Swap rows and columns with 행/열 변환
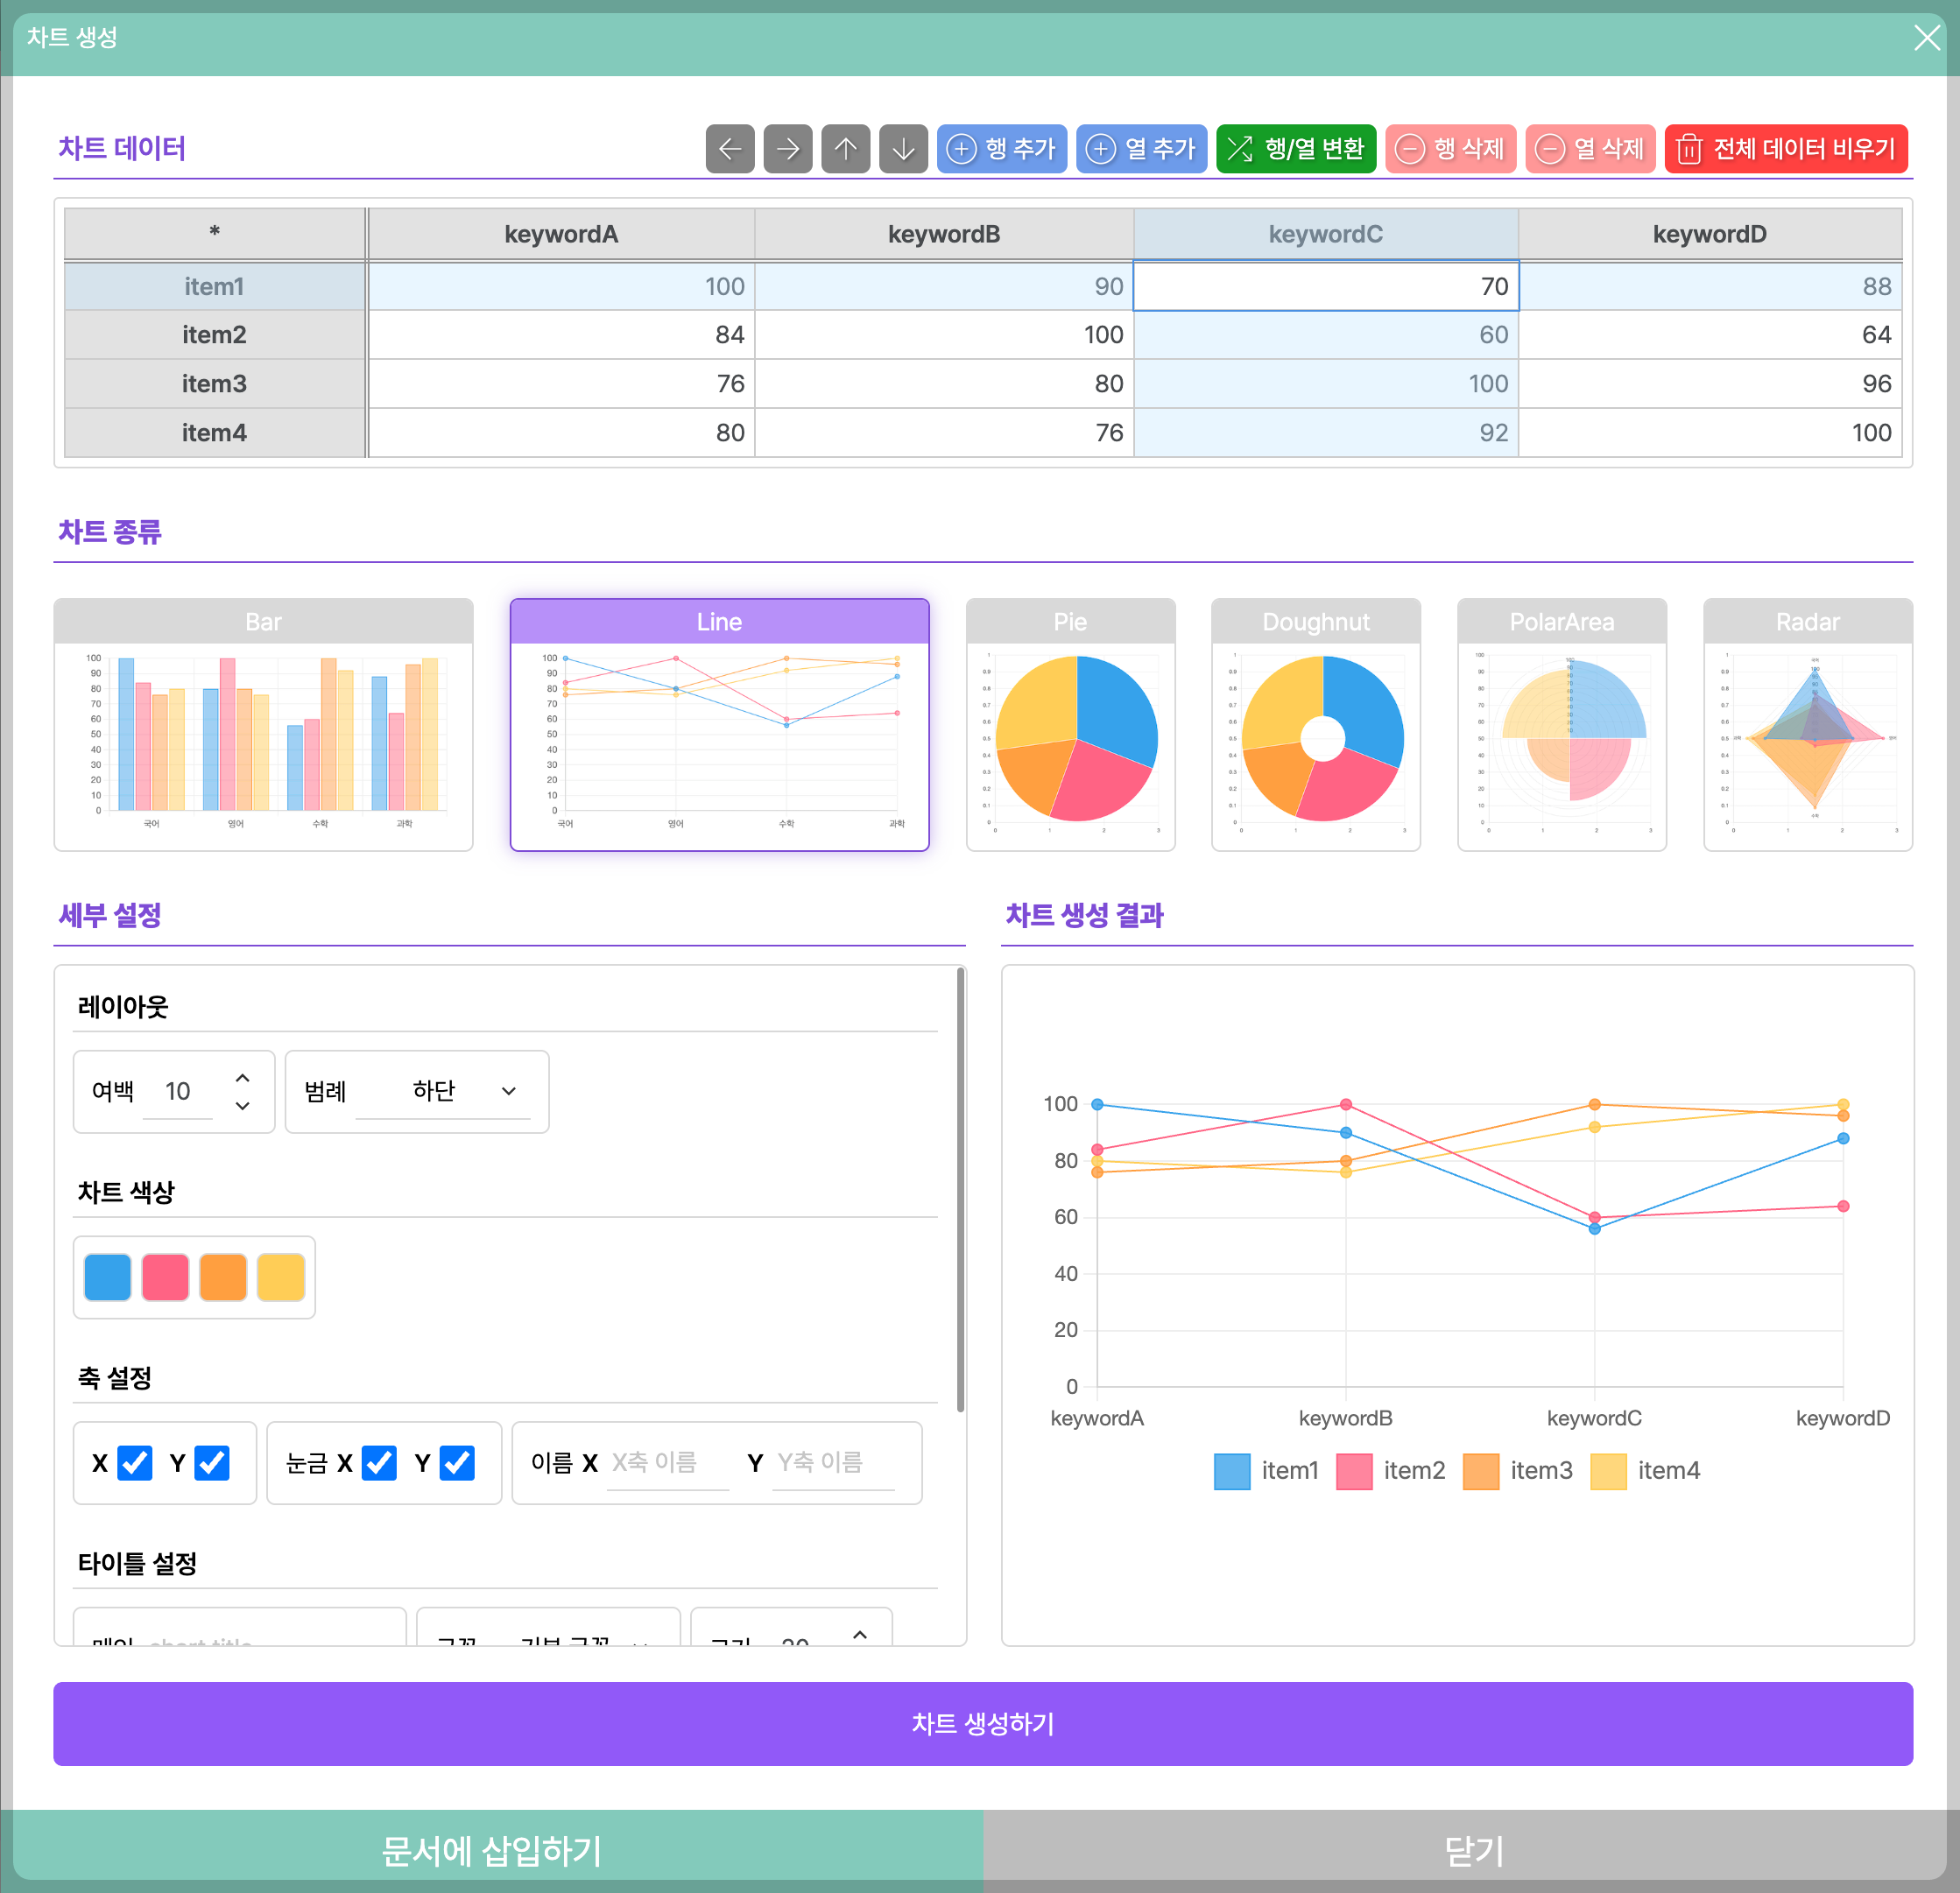This screenshot has width=1960, height=1893. [1295, 149]
